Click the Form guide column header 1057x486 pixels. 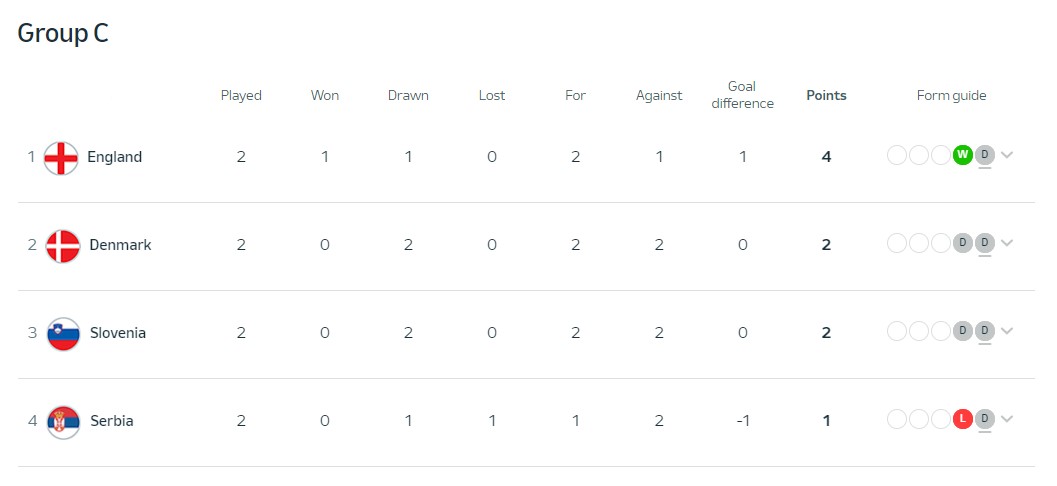coord(951,96)
